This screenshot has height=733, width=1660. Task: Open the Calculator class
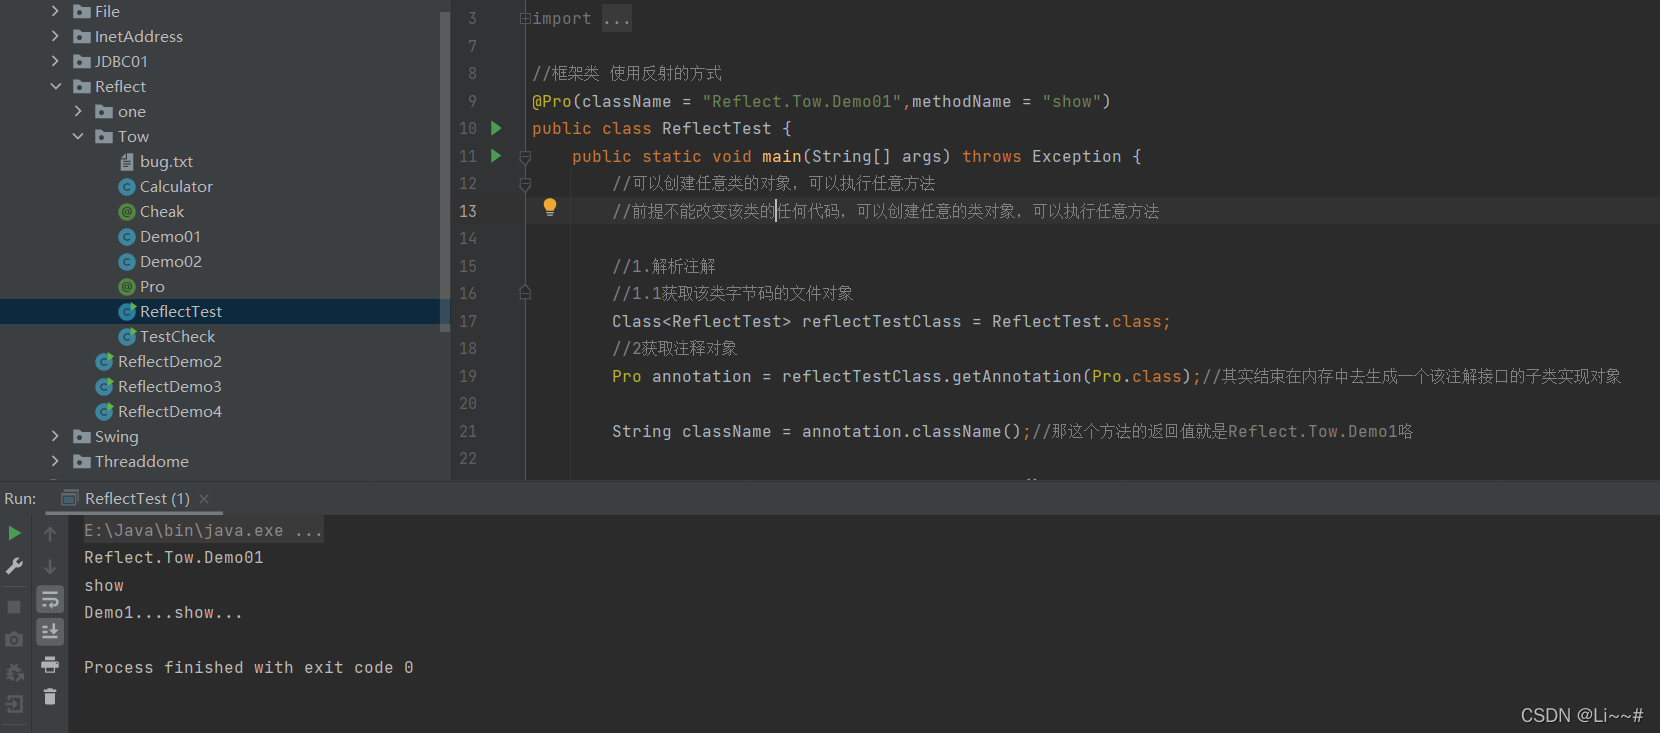pyautogui.click(x=176, y=186)
